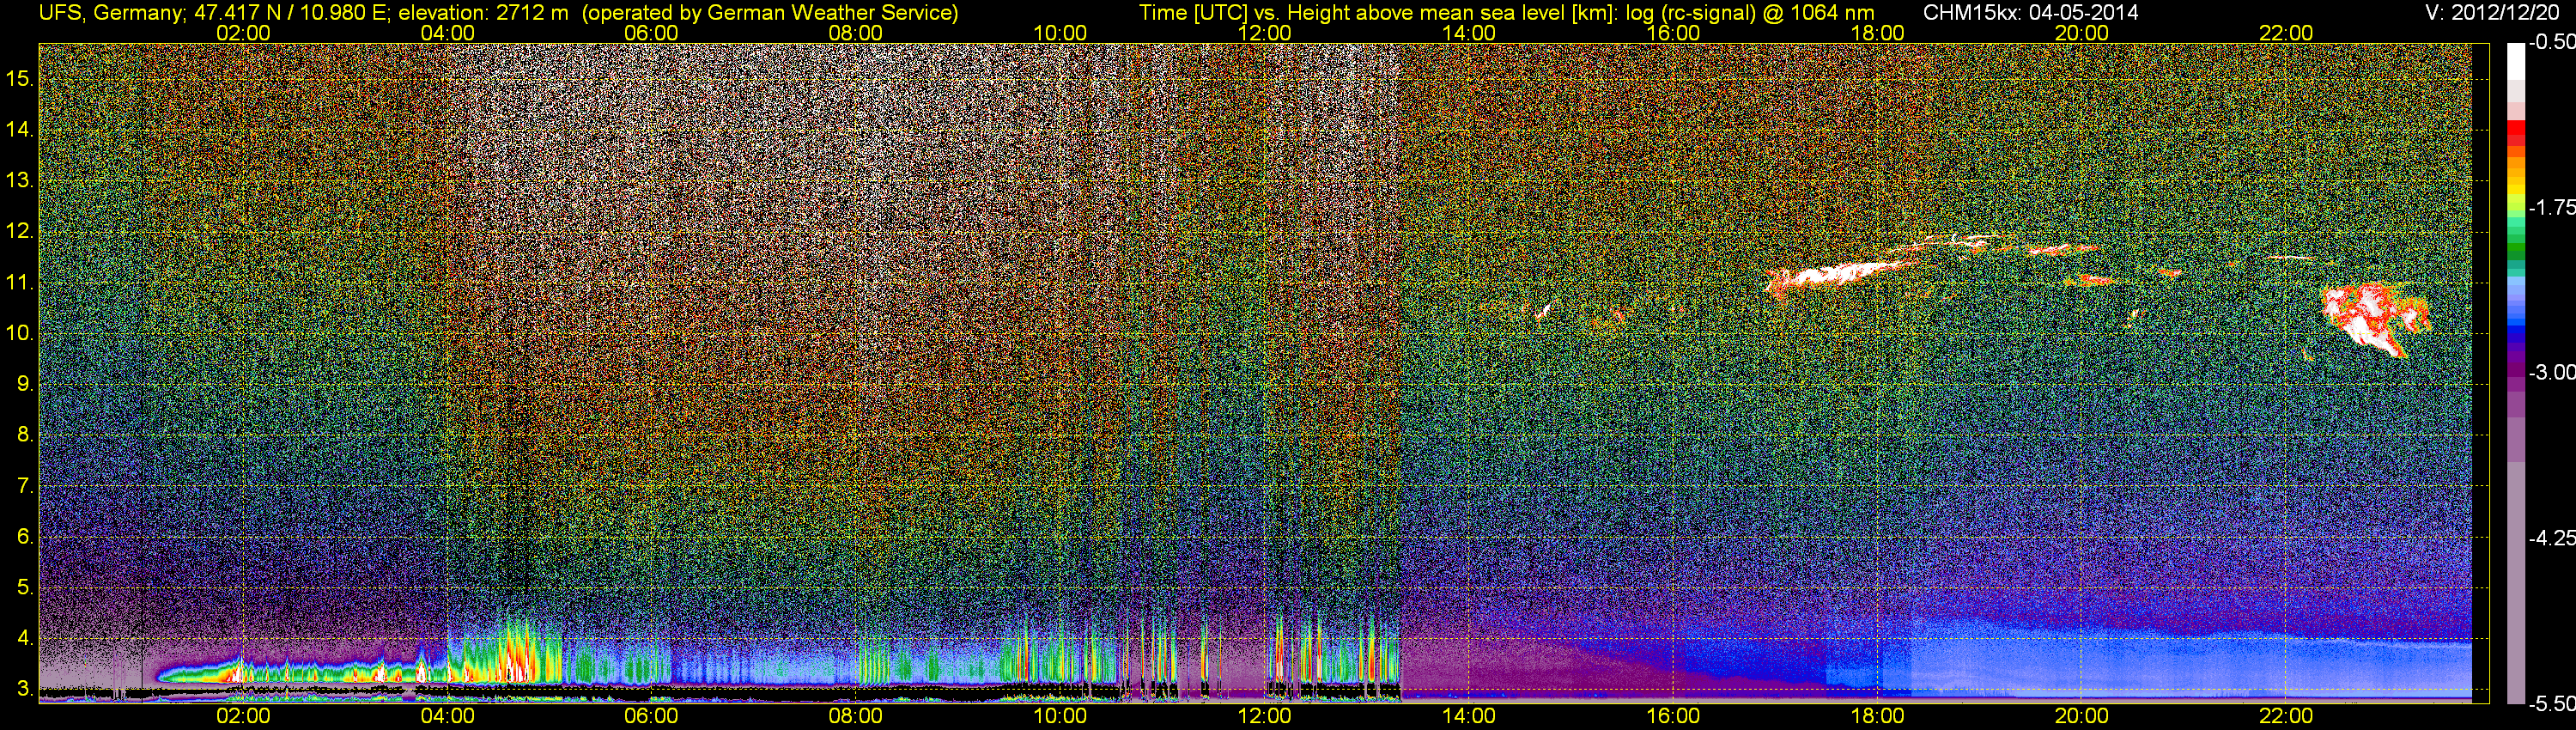Viewport: 2576px width, 730px height.
Task: Click the station title 'UFS, Germany'
Action: click(x=108, y=13)
